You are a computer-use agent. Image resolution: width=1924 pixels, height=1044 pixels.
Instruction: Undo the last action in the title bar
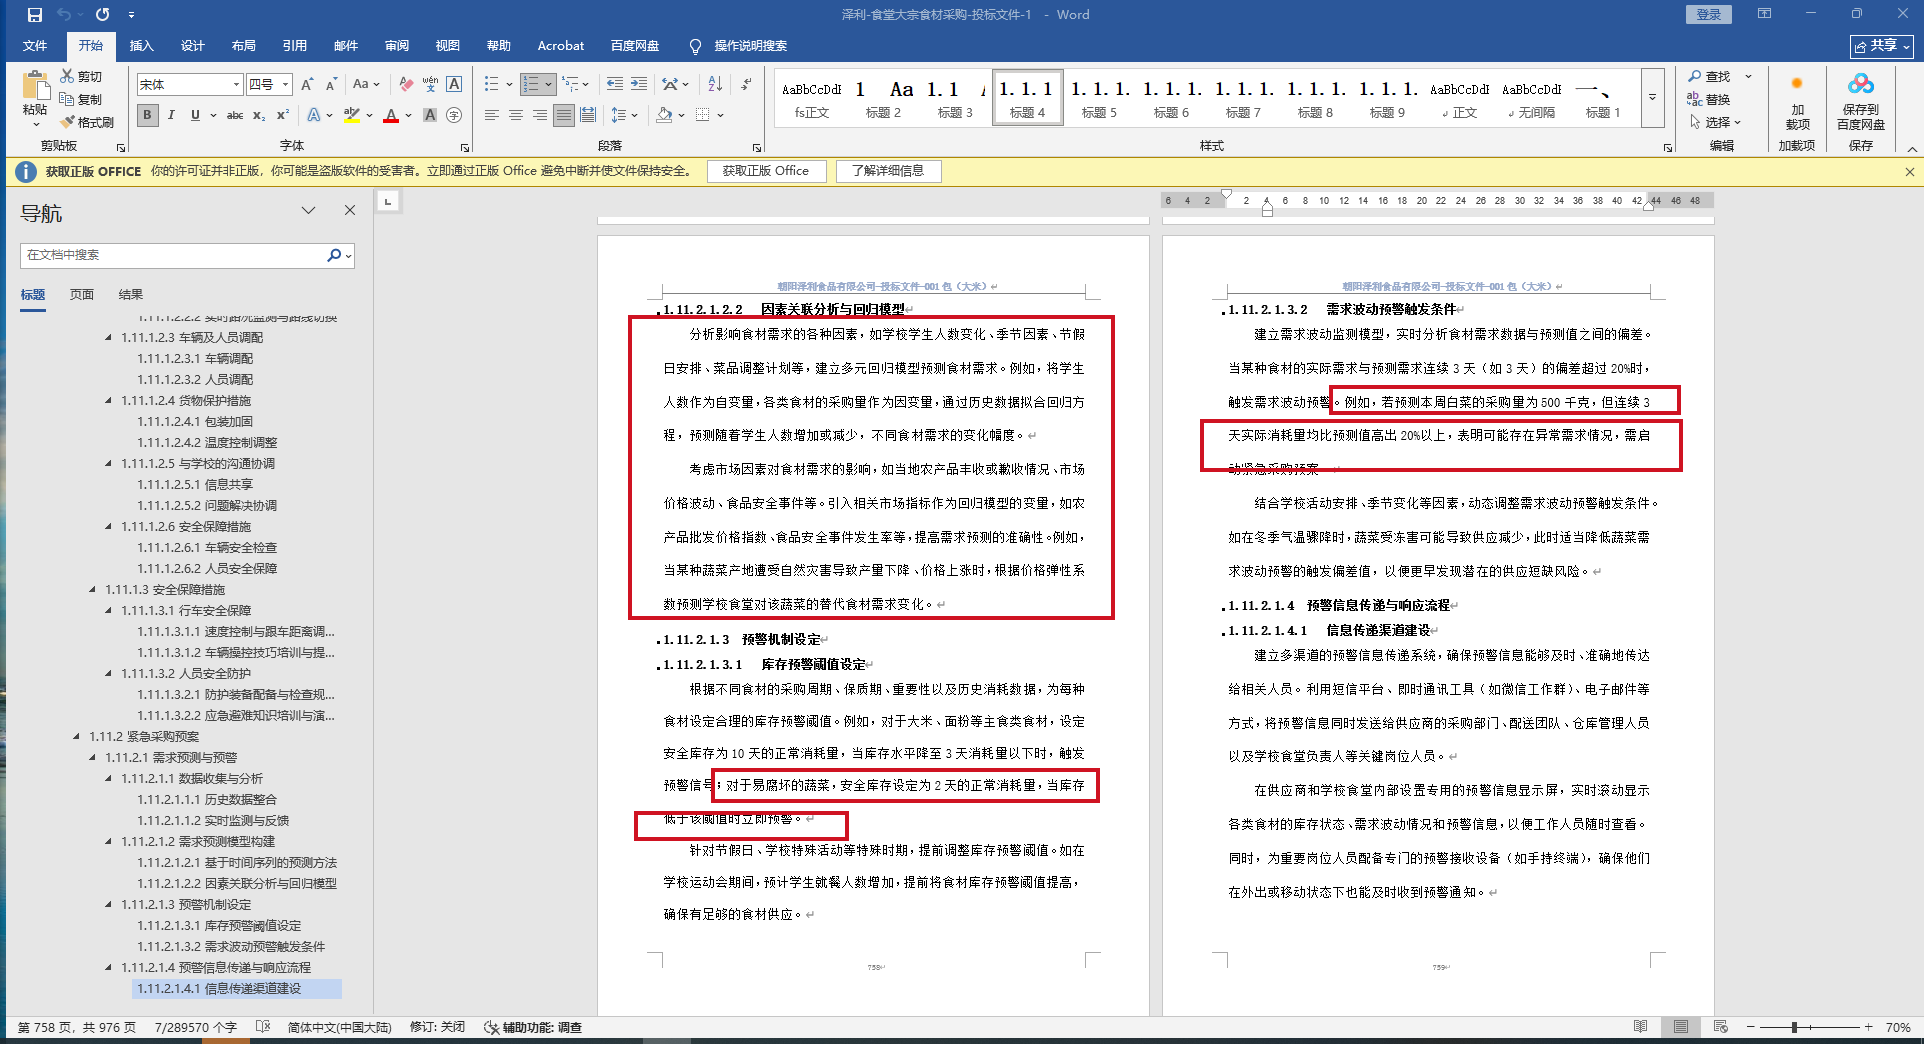point(64,15)
